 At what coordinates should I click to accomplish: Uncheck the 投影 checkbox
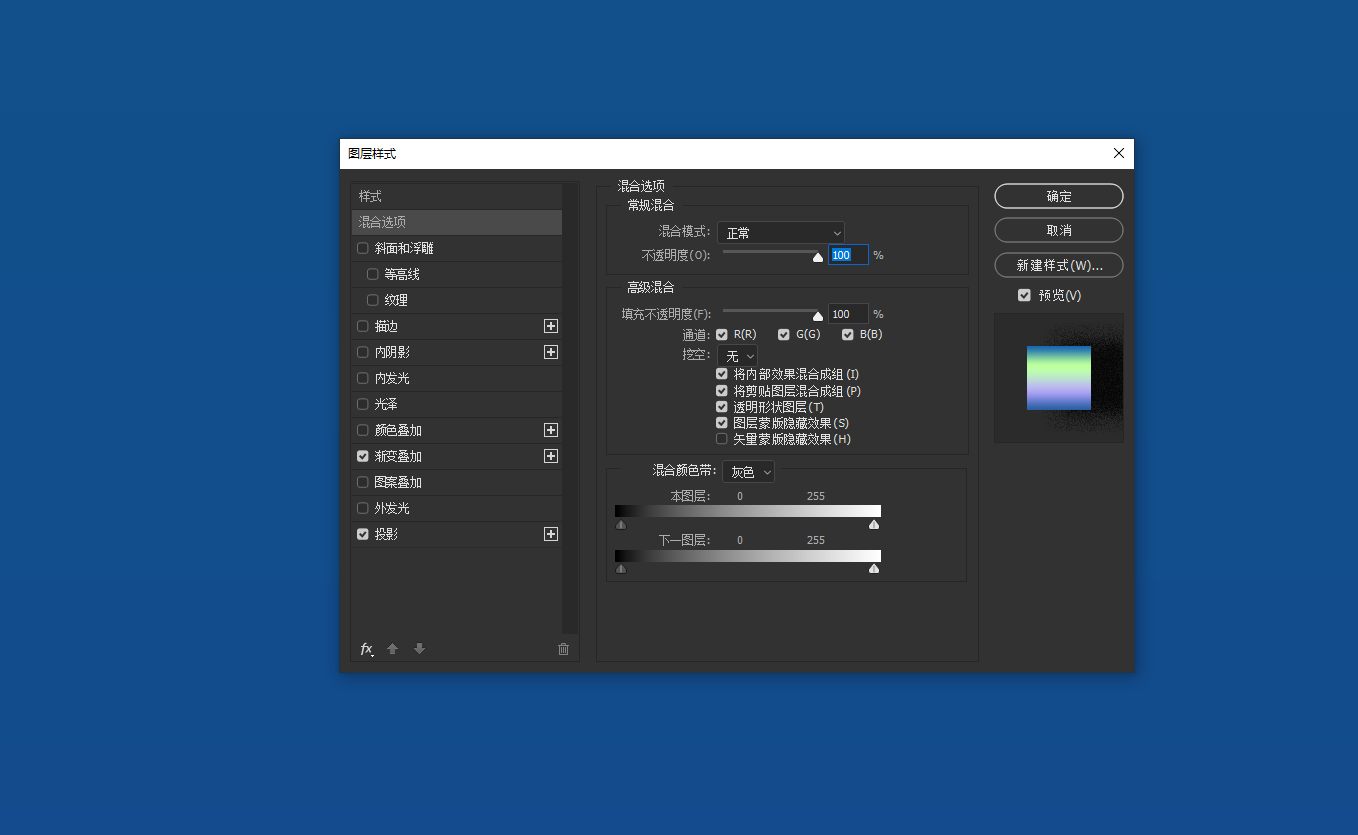pos(363,534)
